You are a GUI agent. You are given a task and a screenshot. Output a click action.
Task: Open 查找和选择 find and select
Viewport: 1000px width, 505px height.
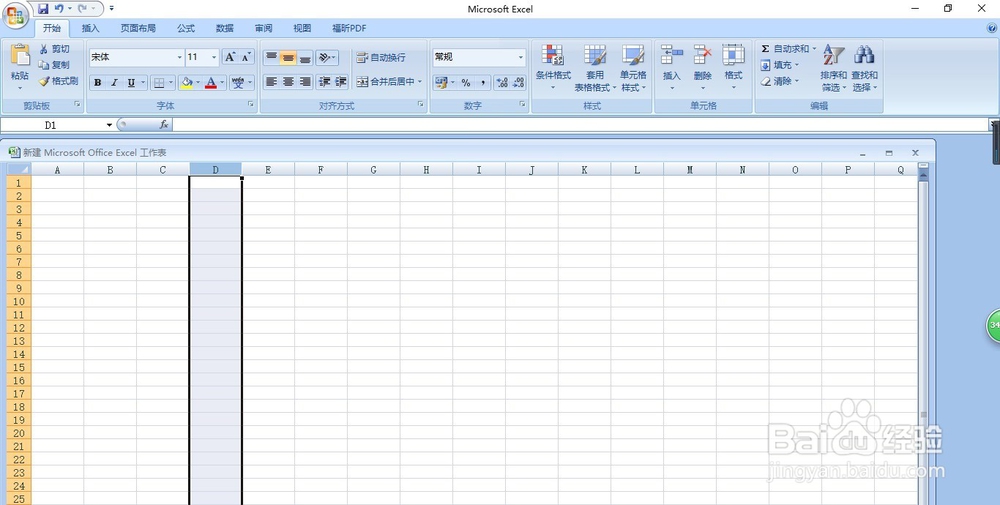pos(864,68)
